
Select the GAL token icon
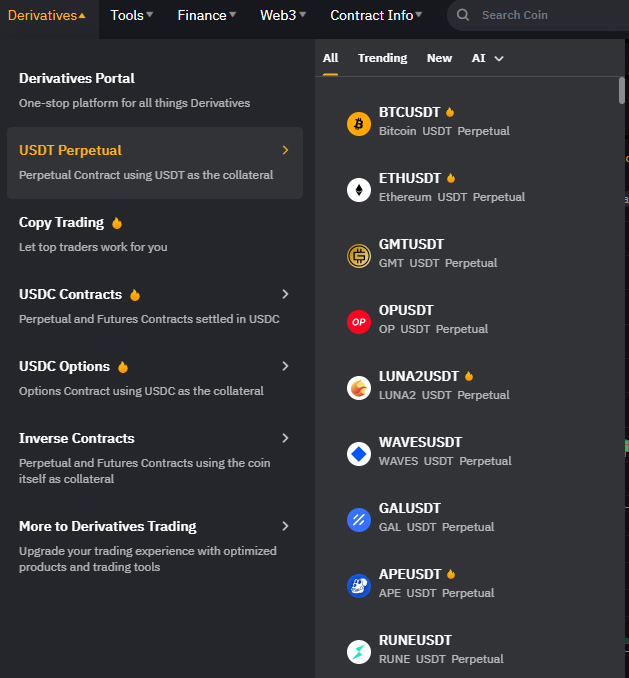[359, 520]
